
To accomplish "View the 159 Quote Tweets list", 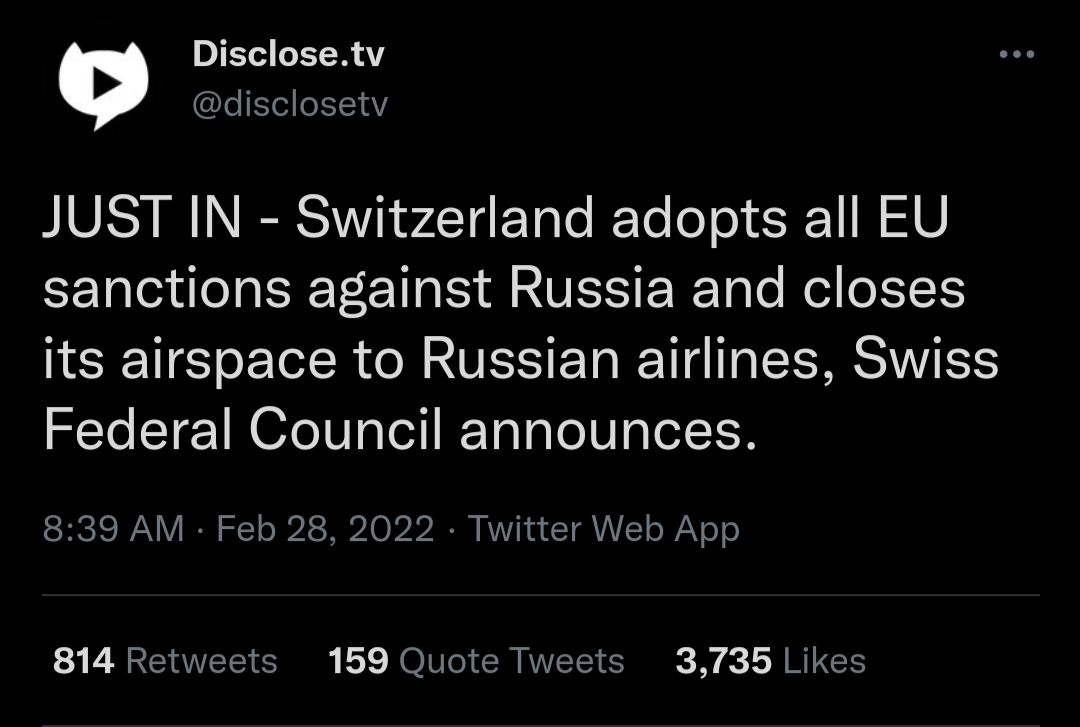I will [476, 661].
